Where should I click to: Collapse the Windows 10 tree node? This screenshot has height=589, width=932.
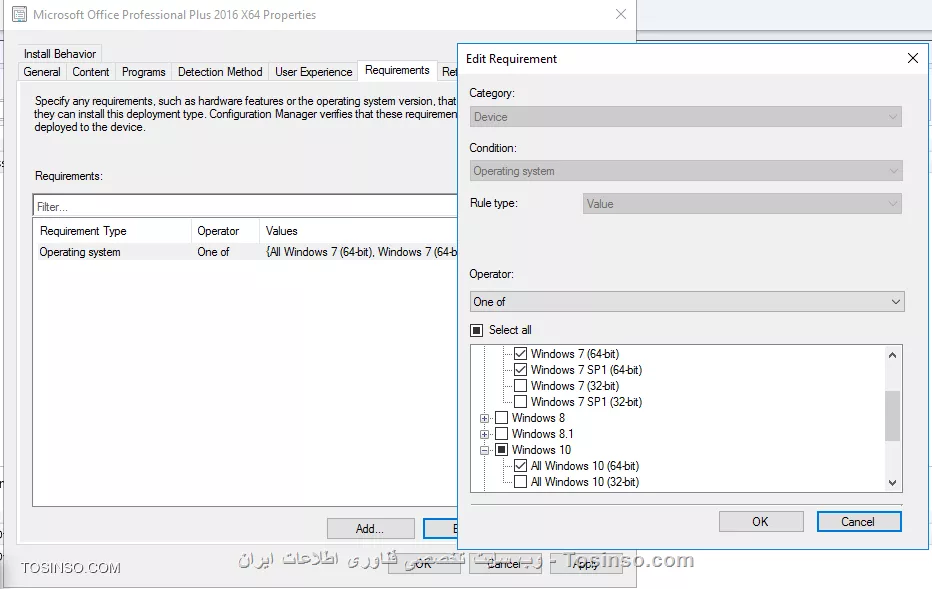[484, 451]
